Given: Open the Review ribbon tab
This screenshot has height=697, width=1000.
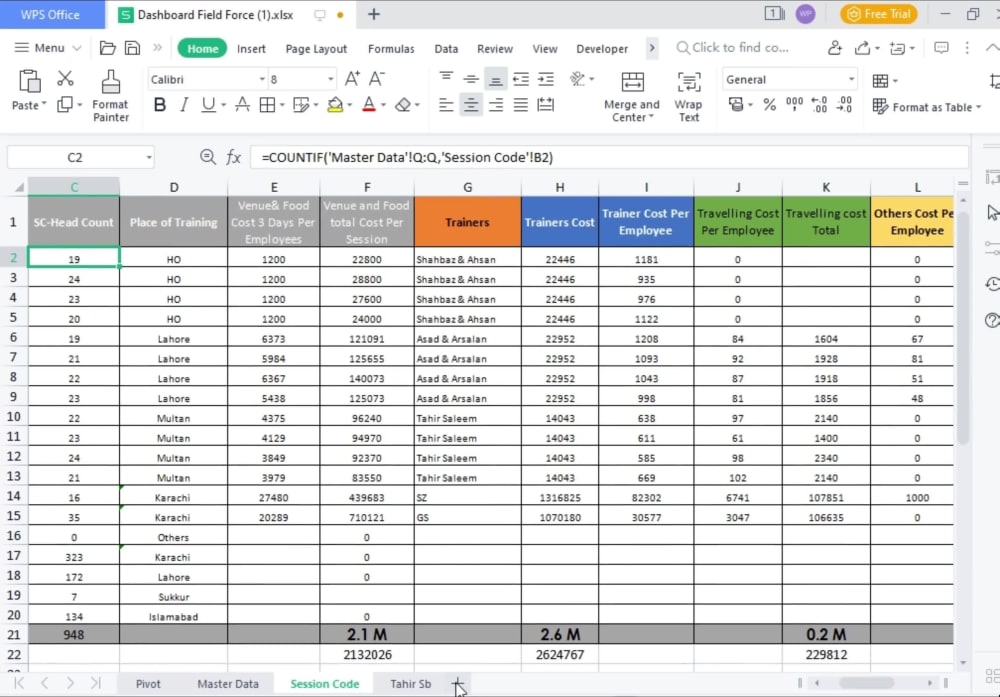Looking at the screenshot, I should [x=495, y=48].
